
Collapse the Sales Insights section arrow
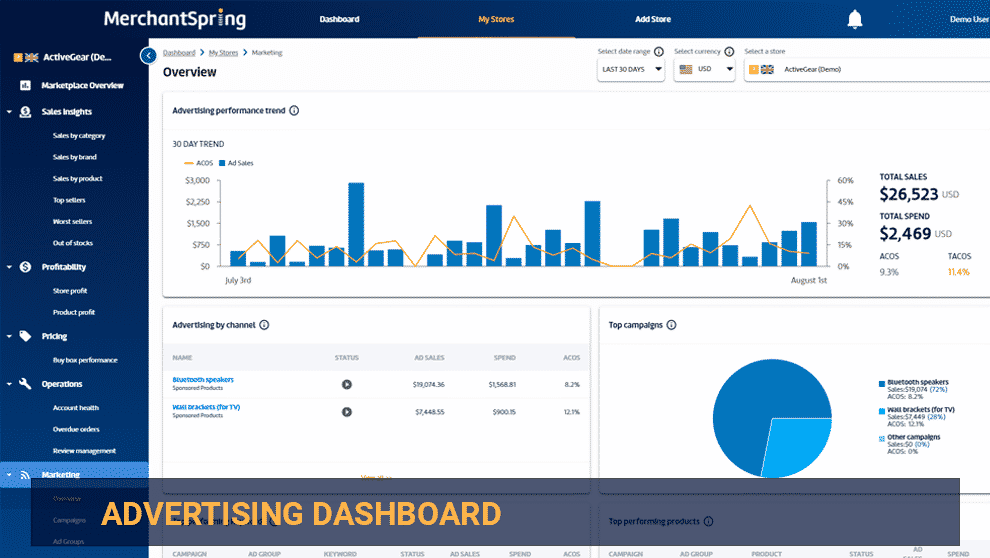pos(9,112)
